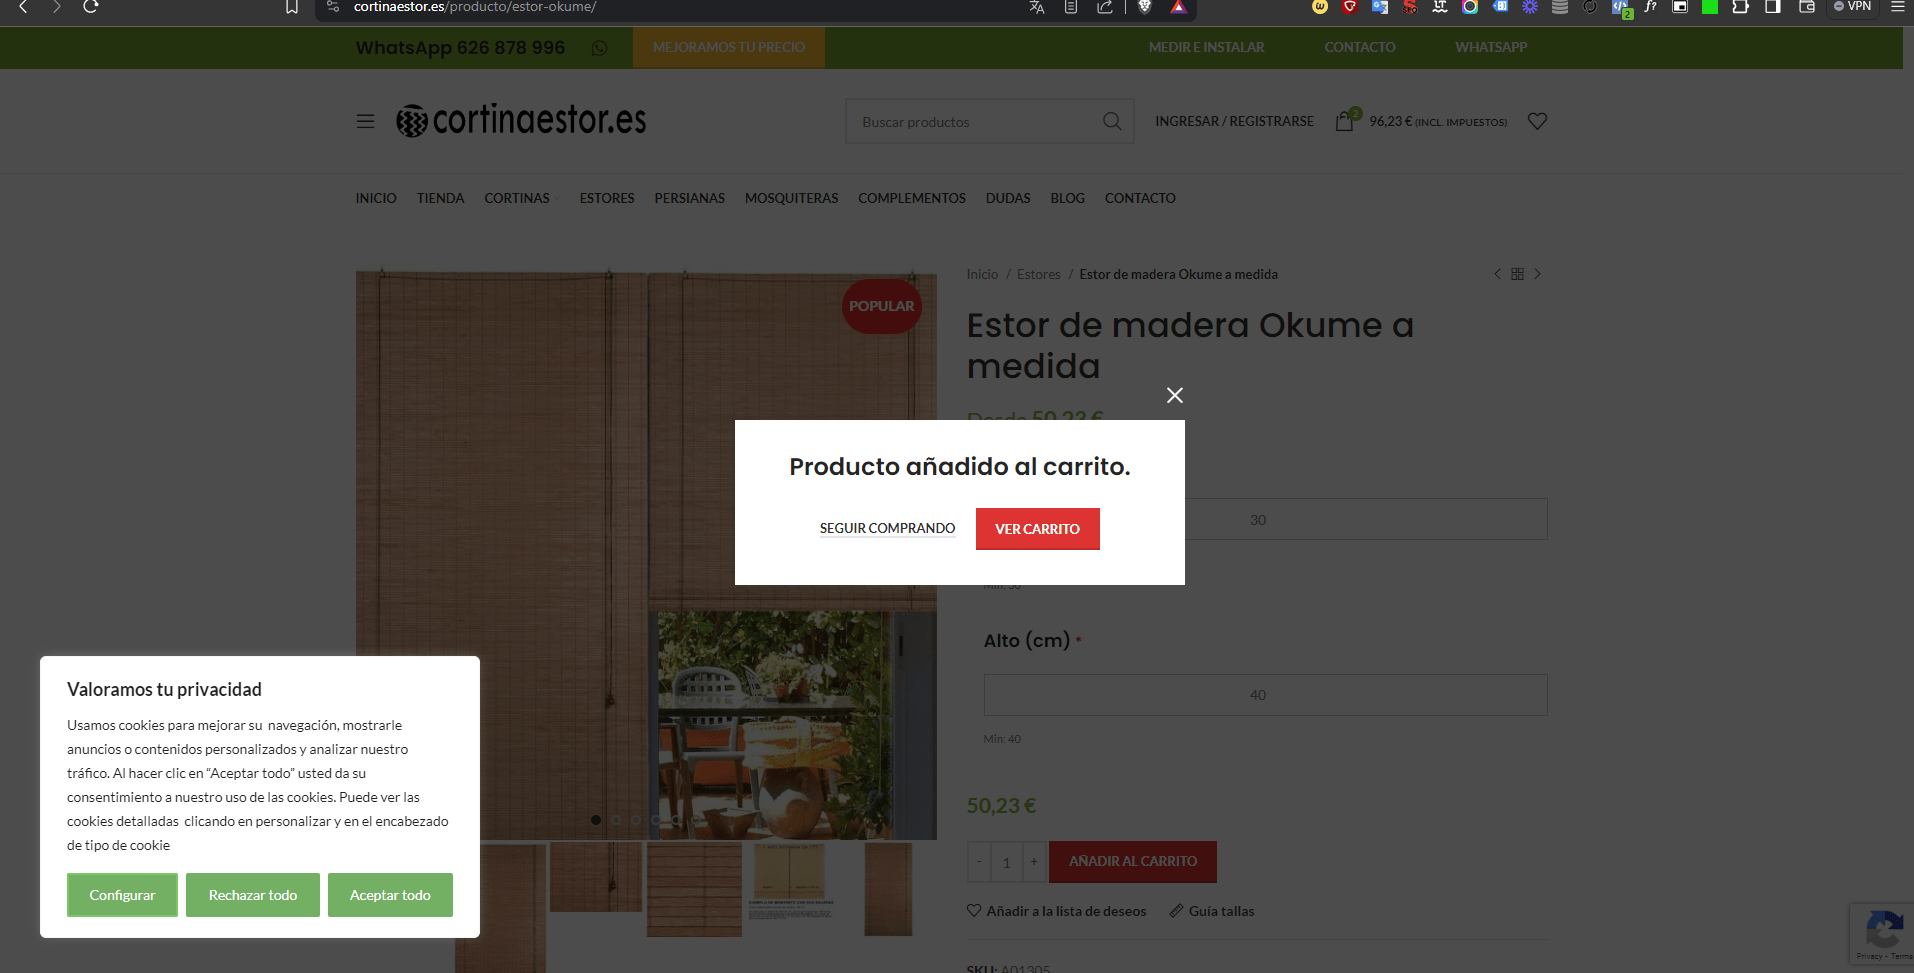Open the hamburger menu beside the logo
The width and height of the screenshot is (1914, 973).
[x=365, y=121]
